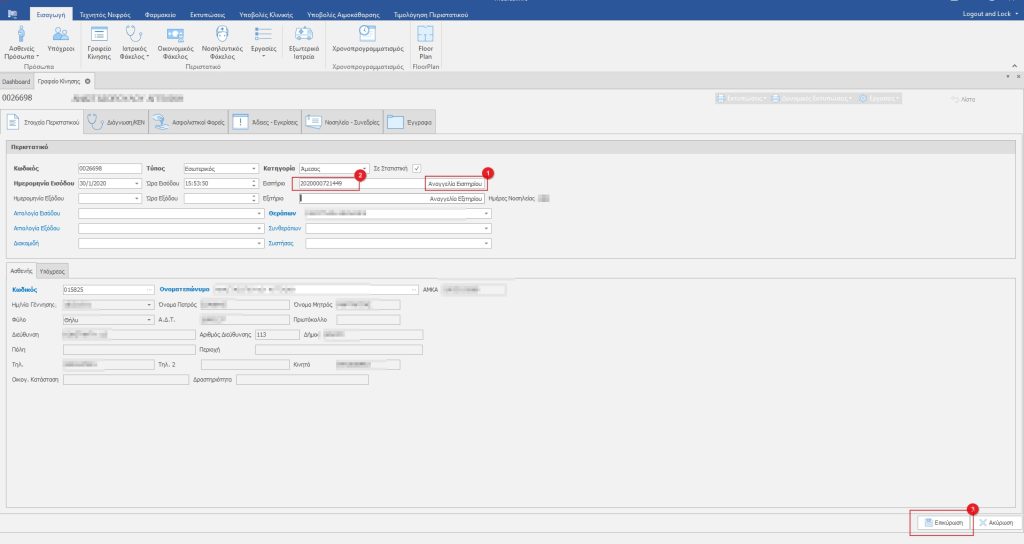Click the Οικονομικός Φάκελος icon

176,38
